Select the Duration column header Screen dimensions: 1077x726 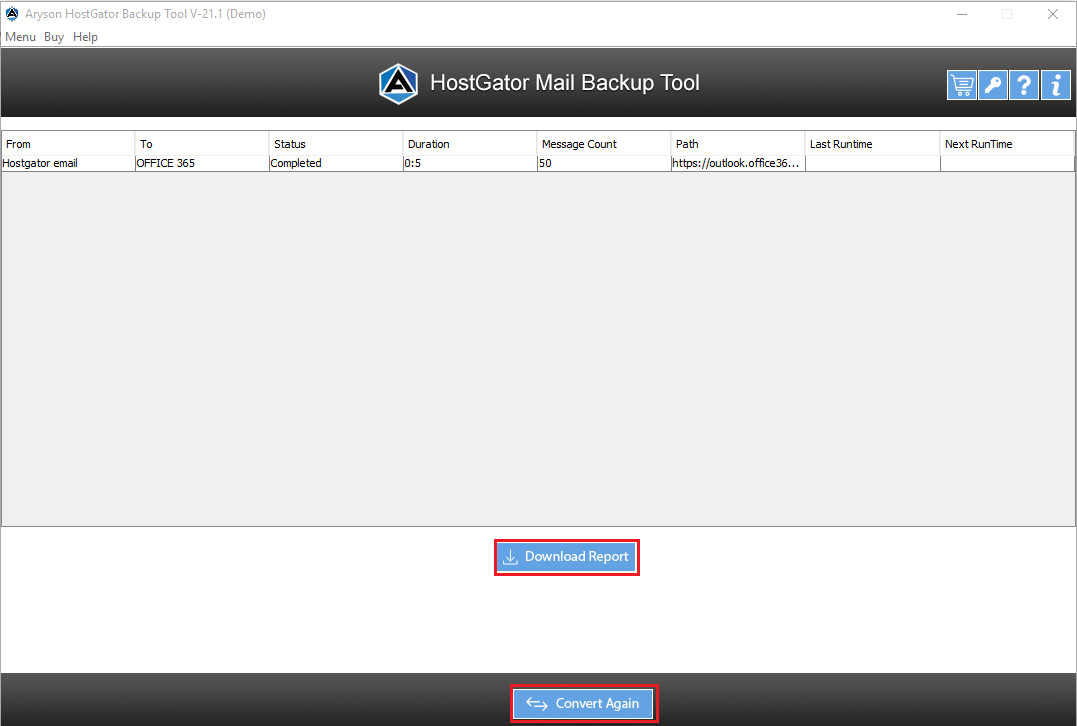470,144
